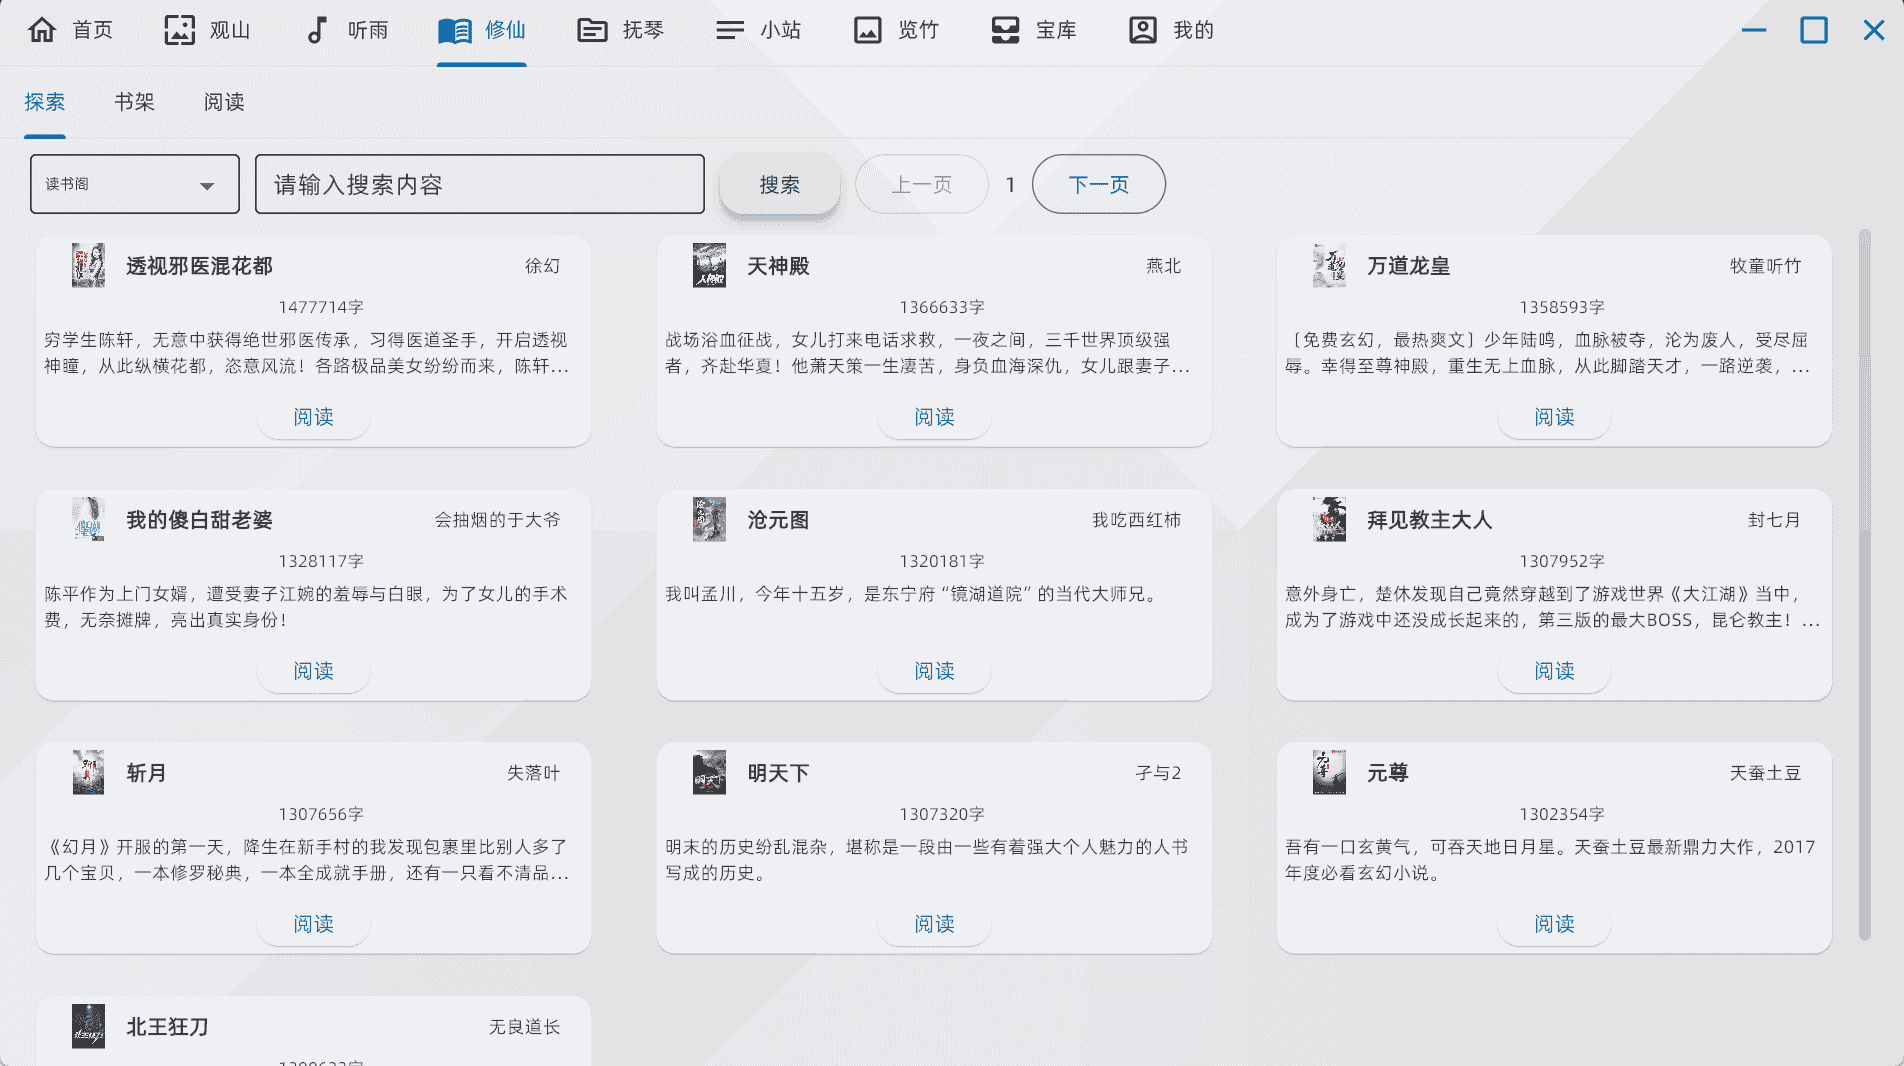The width and height of the screenshot is (1904, 1066).
Task: Go to 我的 profile icon
Action: pos(1142,30)
